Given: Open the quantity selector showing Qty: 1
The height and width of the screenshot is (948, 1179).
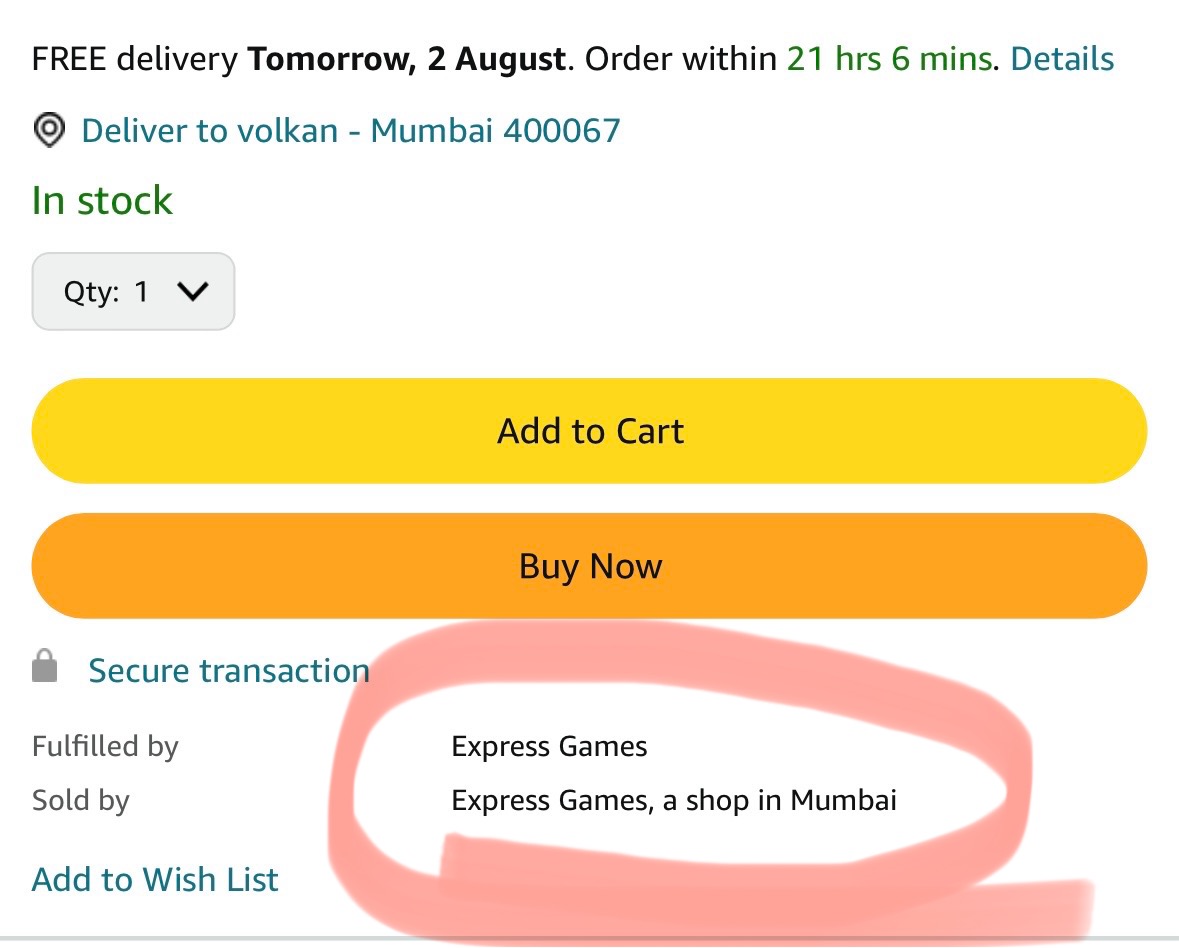Looking at the screenshot, I should tap(133, 291).
